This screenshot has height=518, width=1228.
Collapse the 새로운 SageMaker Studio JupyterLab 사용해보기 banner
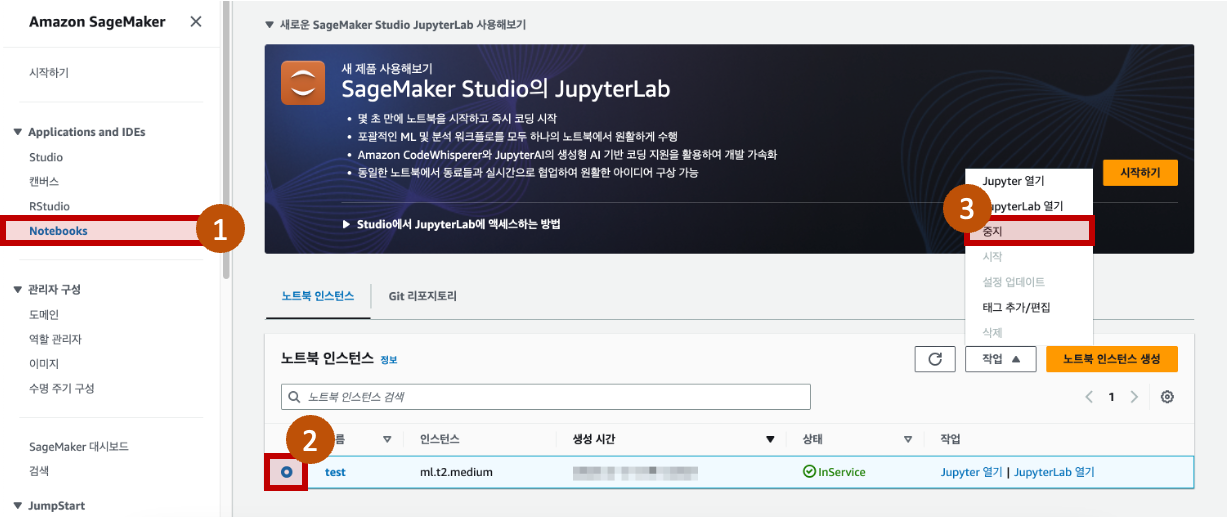tap(268, 24)
